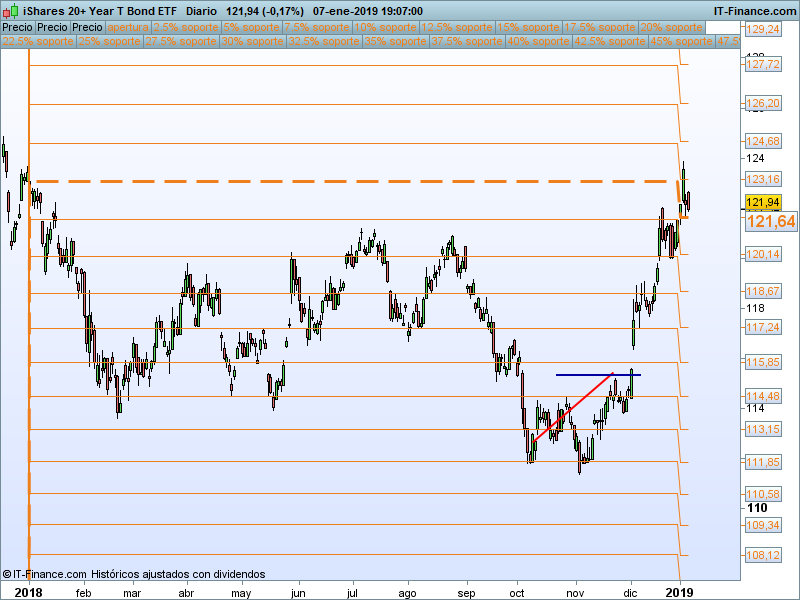Image resolution: width=800 pixels, height=600 pixels.
Task: Select the '2.5% soporte' indicator label
Action: [x=186, y=28]
